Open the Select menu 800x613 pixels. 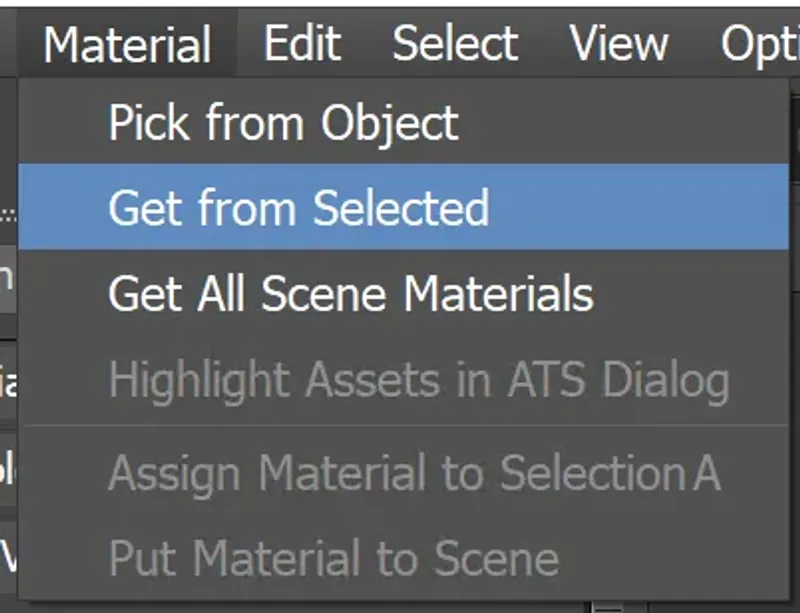coord(455,42)
